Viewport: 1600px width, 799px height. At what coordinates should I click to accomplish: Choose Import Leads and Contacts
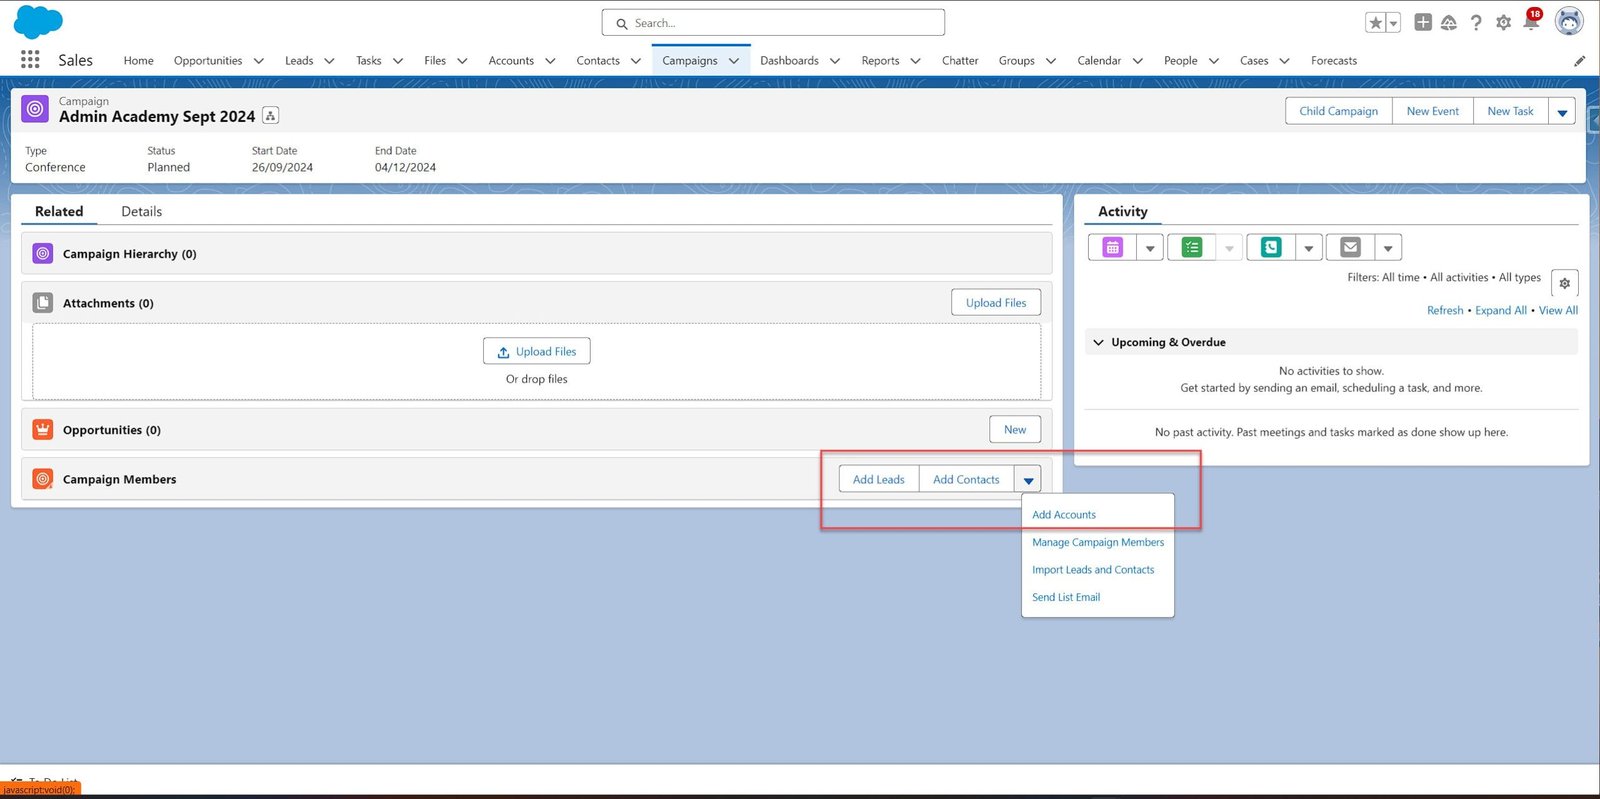1093,570
